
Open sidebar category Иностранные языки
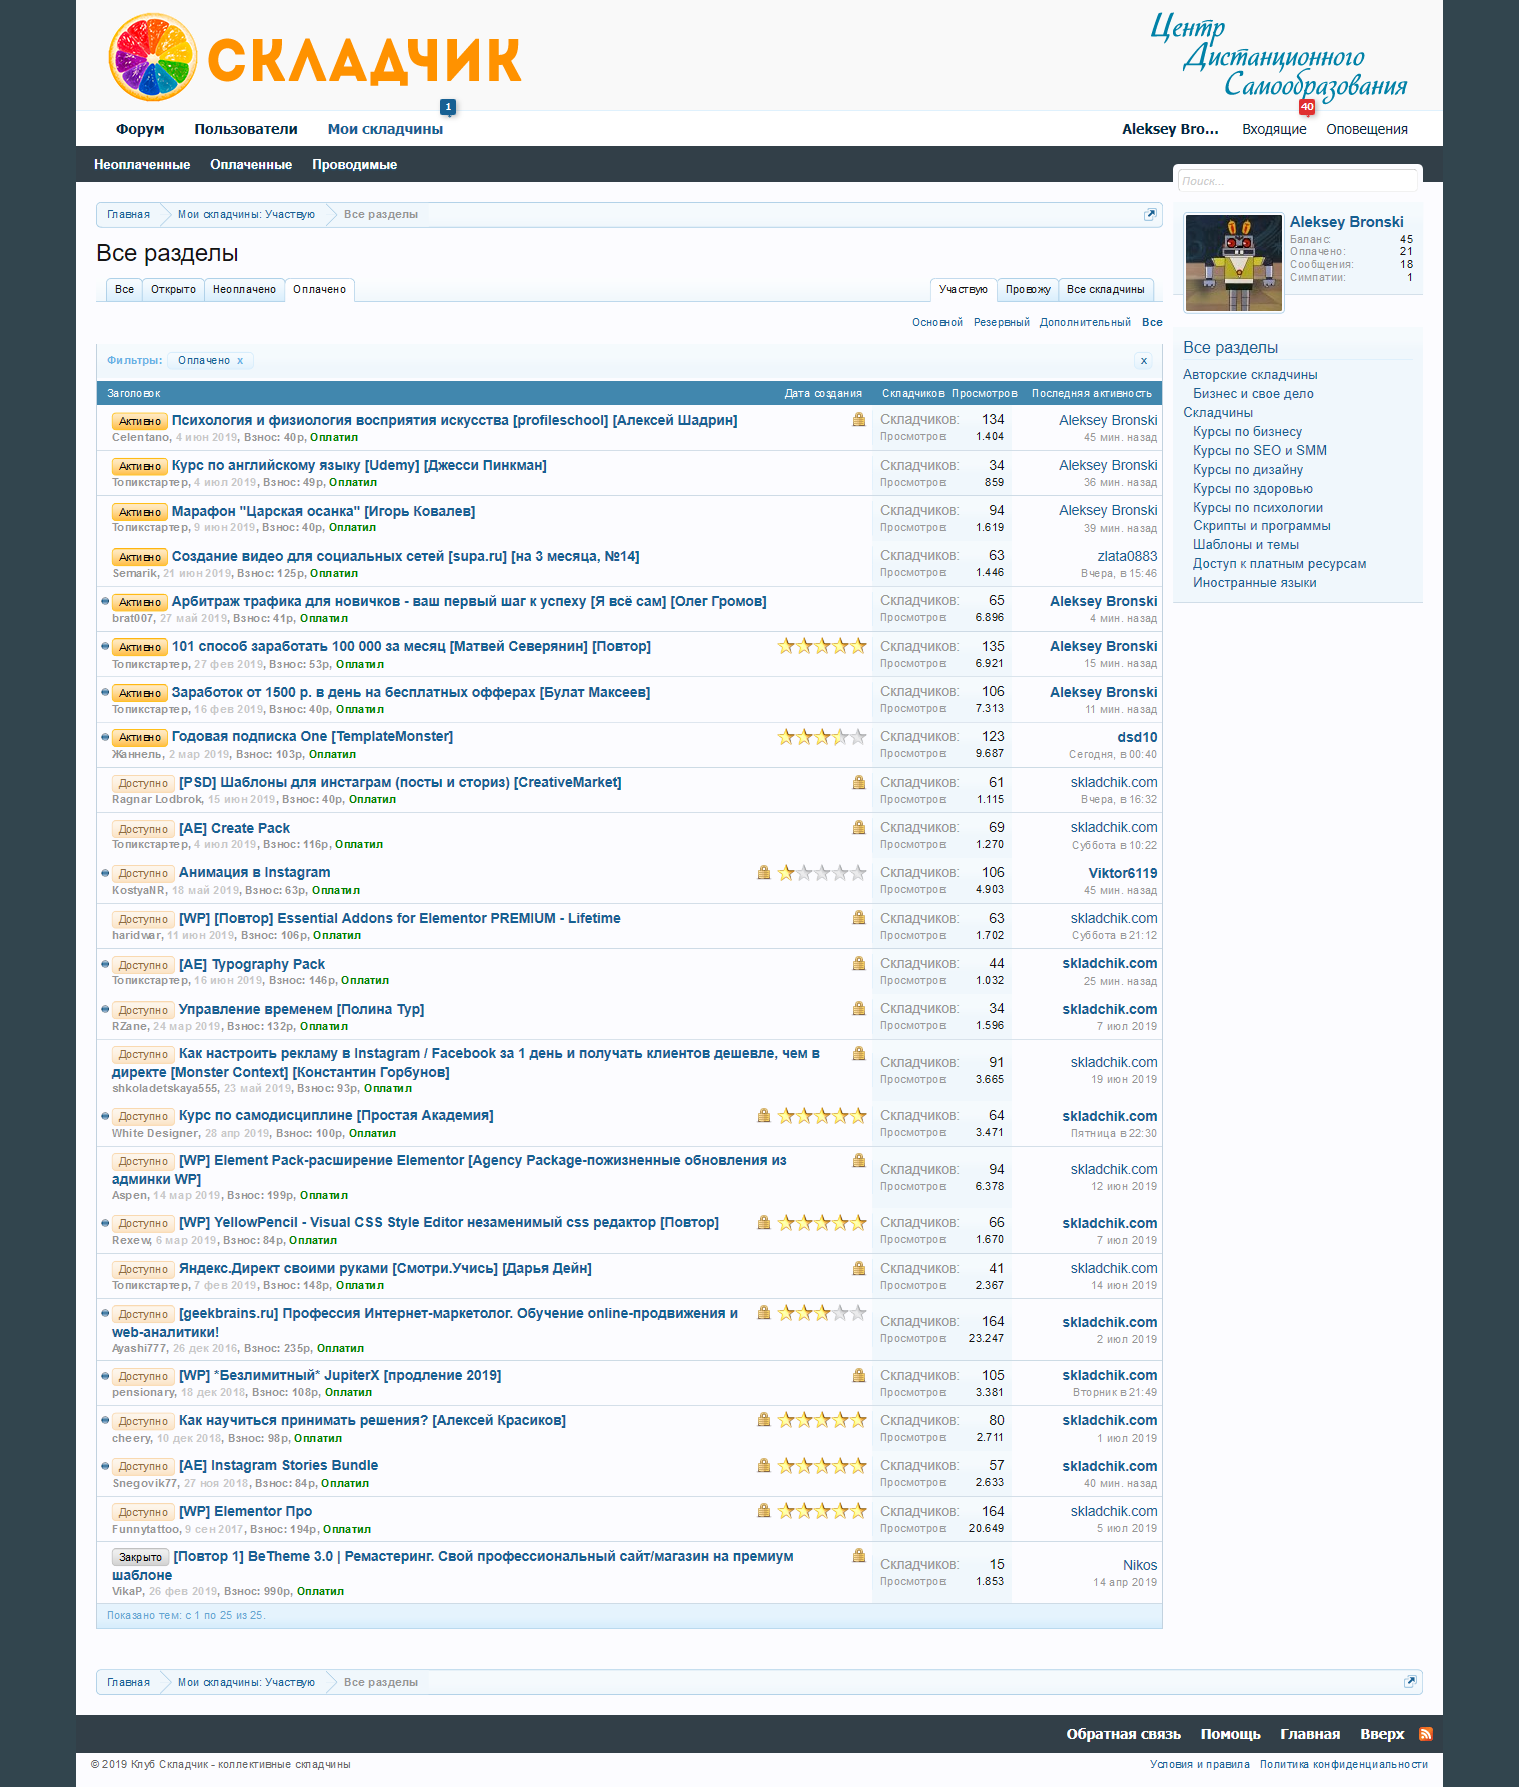coord(1255,583)
